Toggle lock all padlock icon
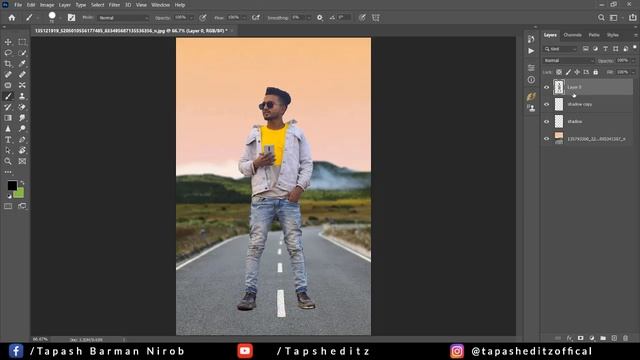Viewport: 640px width, 360px height. point(596,72)
